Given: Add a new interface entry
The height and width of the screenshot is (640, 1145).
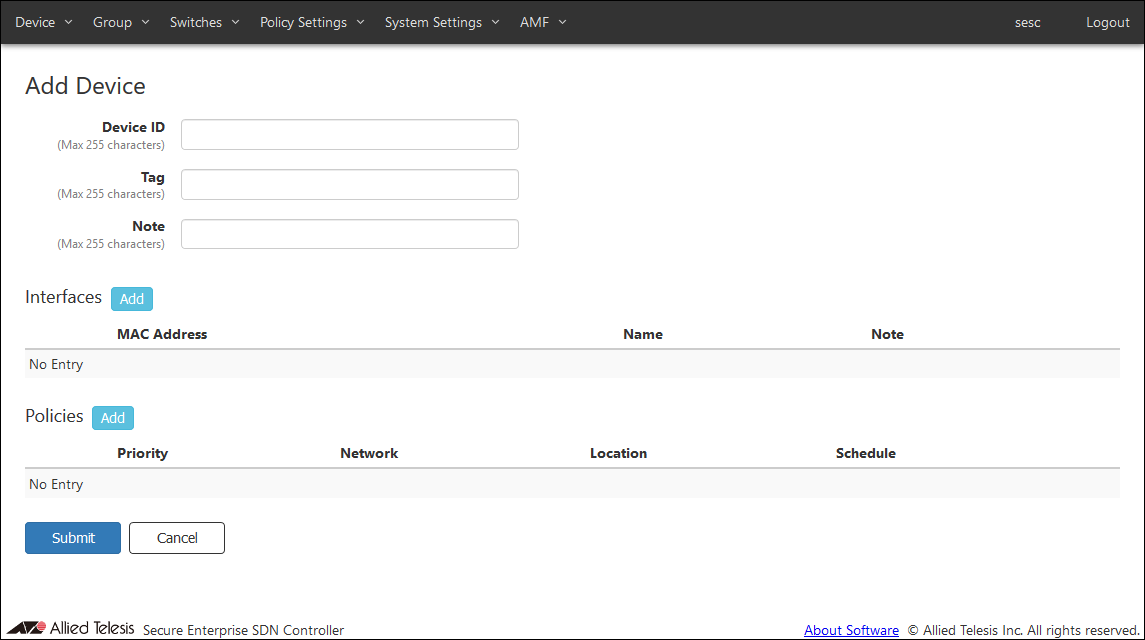Looking at the screenshot, I should [x=132, y=298].
